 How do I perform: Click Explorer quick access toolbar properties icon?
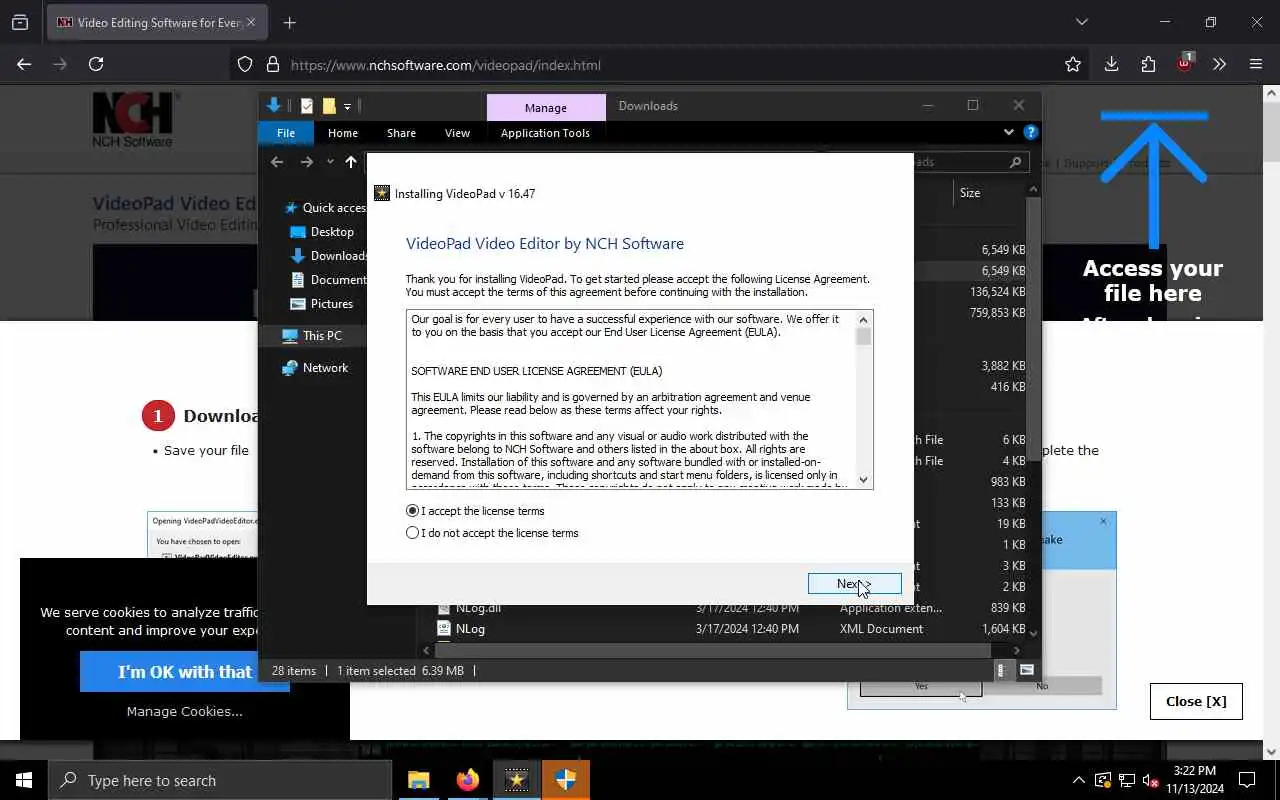coord(307,106)
